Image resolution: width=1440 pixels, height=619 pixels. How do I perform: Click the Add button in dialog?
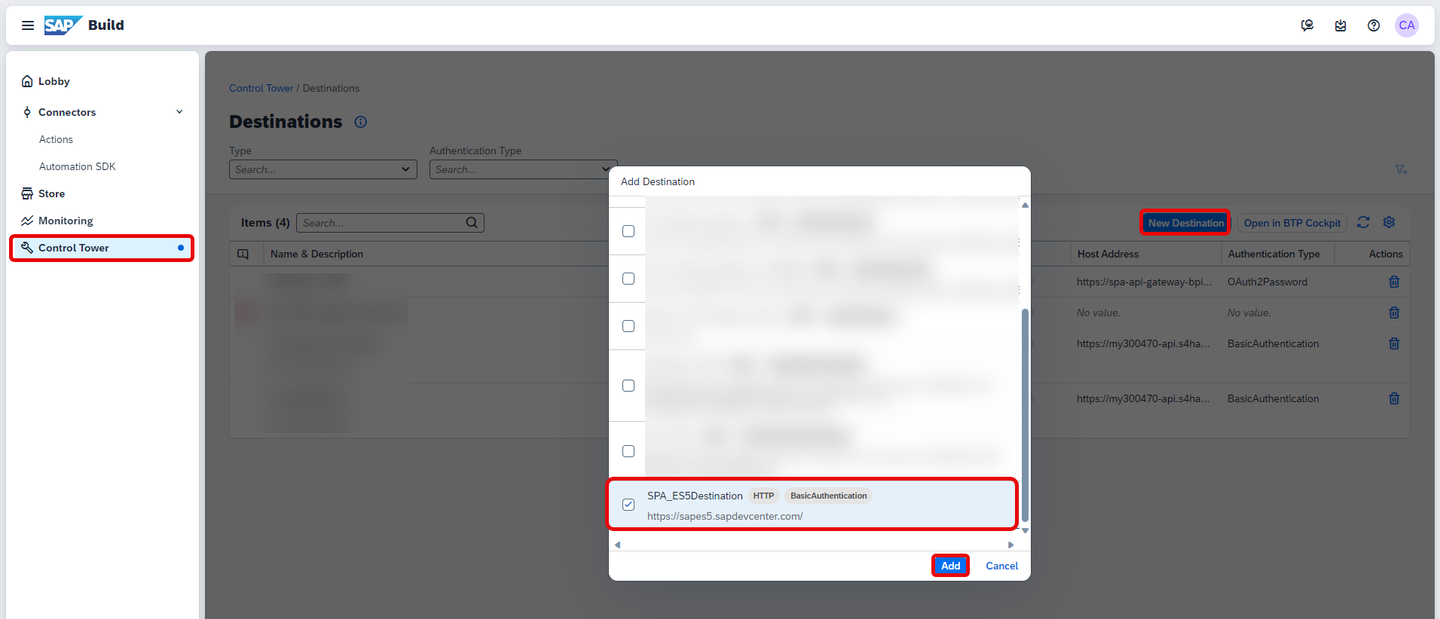pyautogui.click(x=950, y=566)
